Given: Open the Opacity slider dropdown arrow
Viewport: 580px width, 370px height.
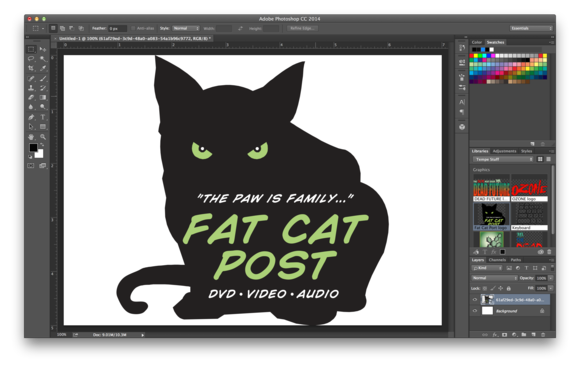Looking at the screenshot, I should 551,278.
